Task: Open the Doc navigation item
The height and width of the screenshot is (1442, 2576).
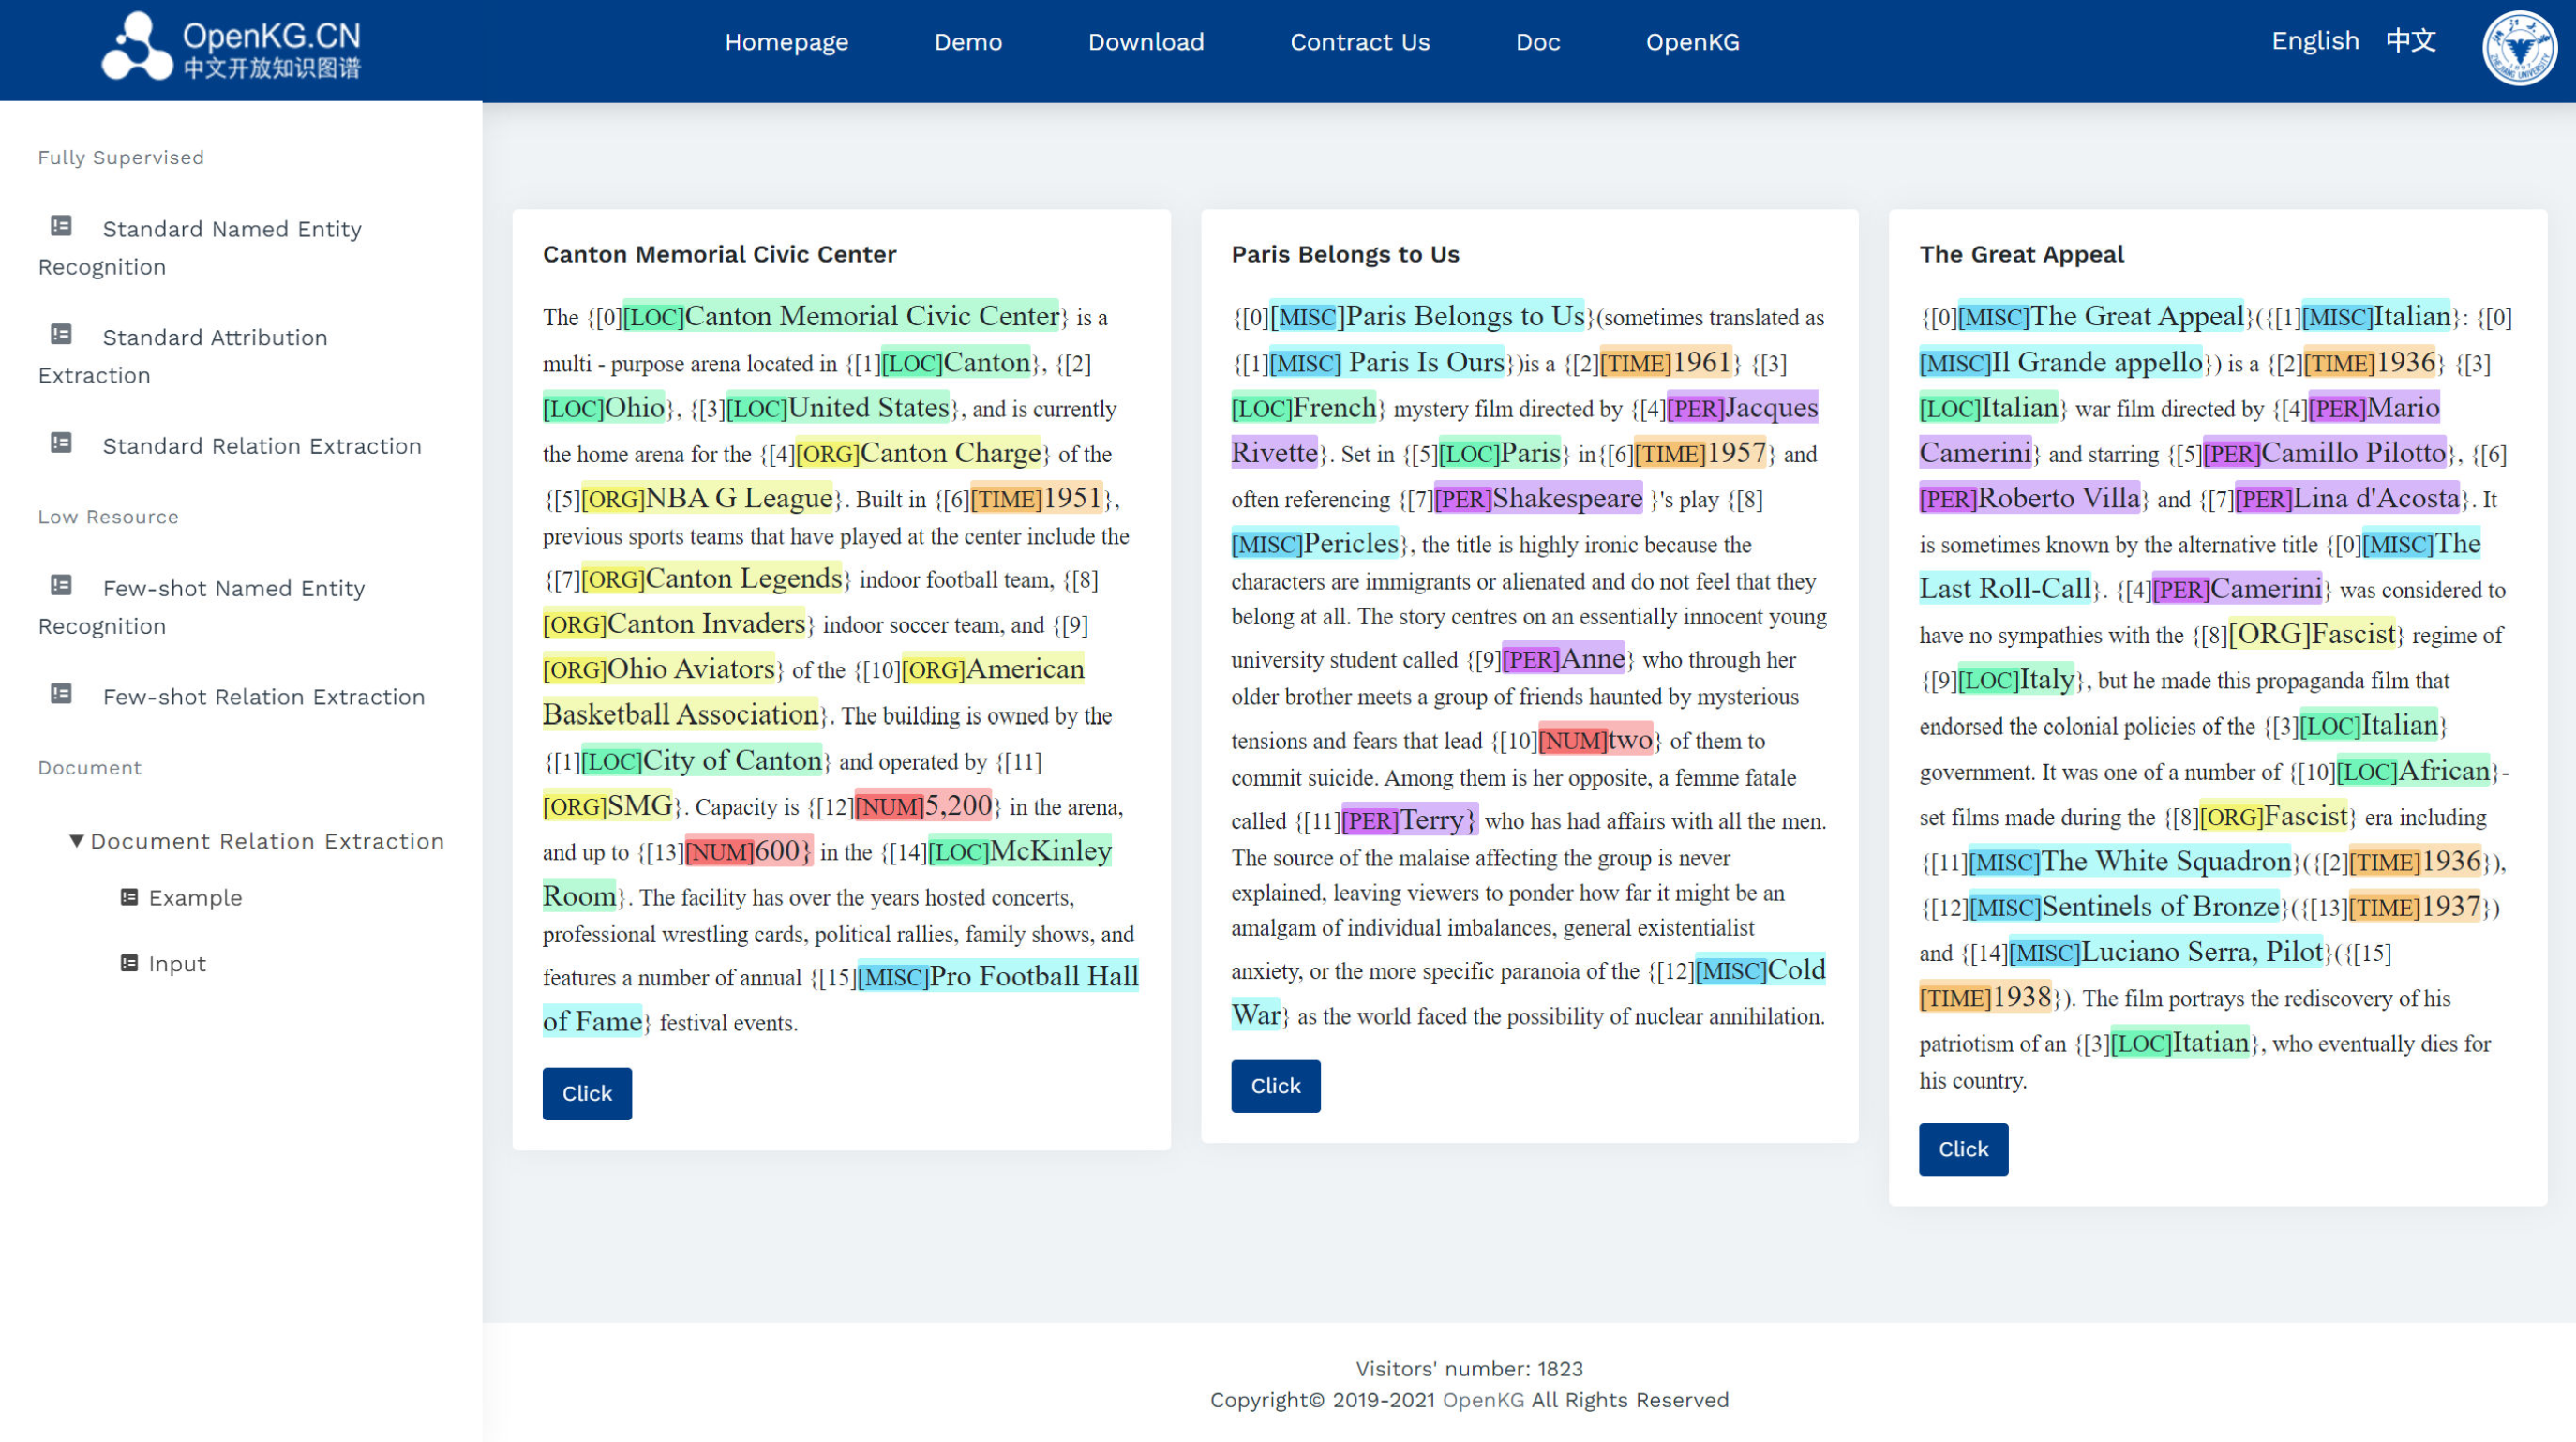Action: coord(1537,42)
